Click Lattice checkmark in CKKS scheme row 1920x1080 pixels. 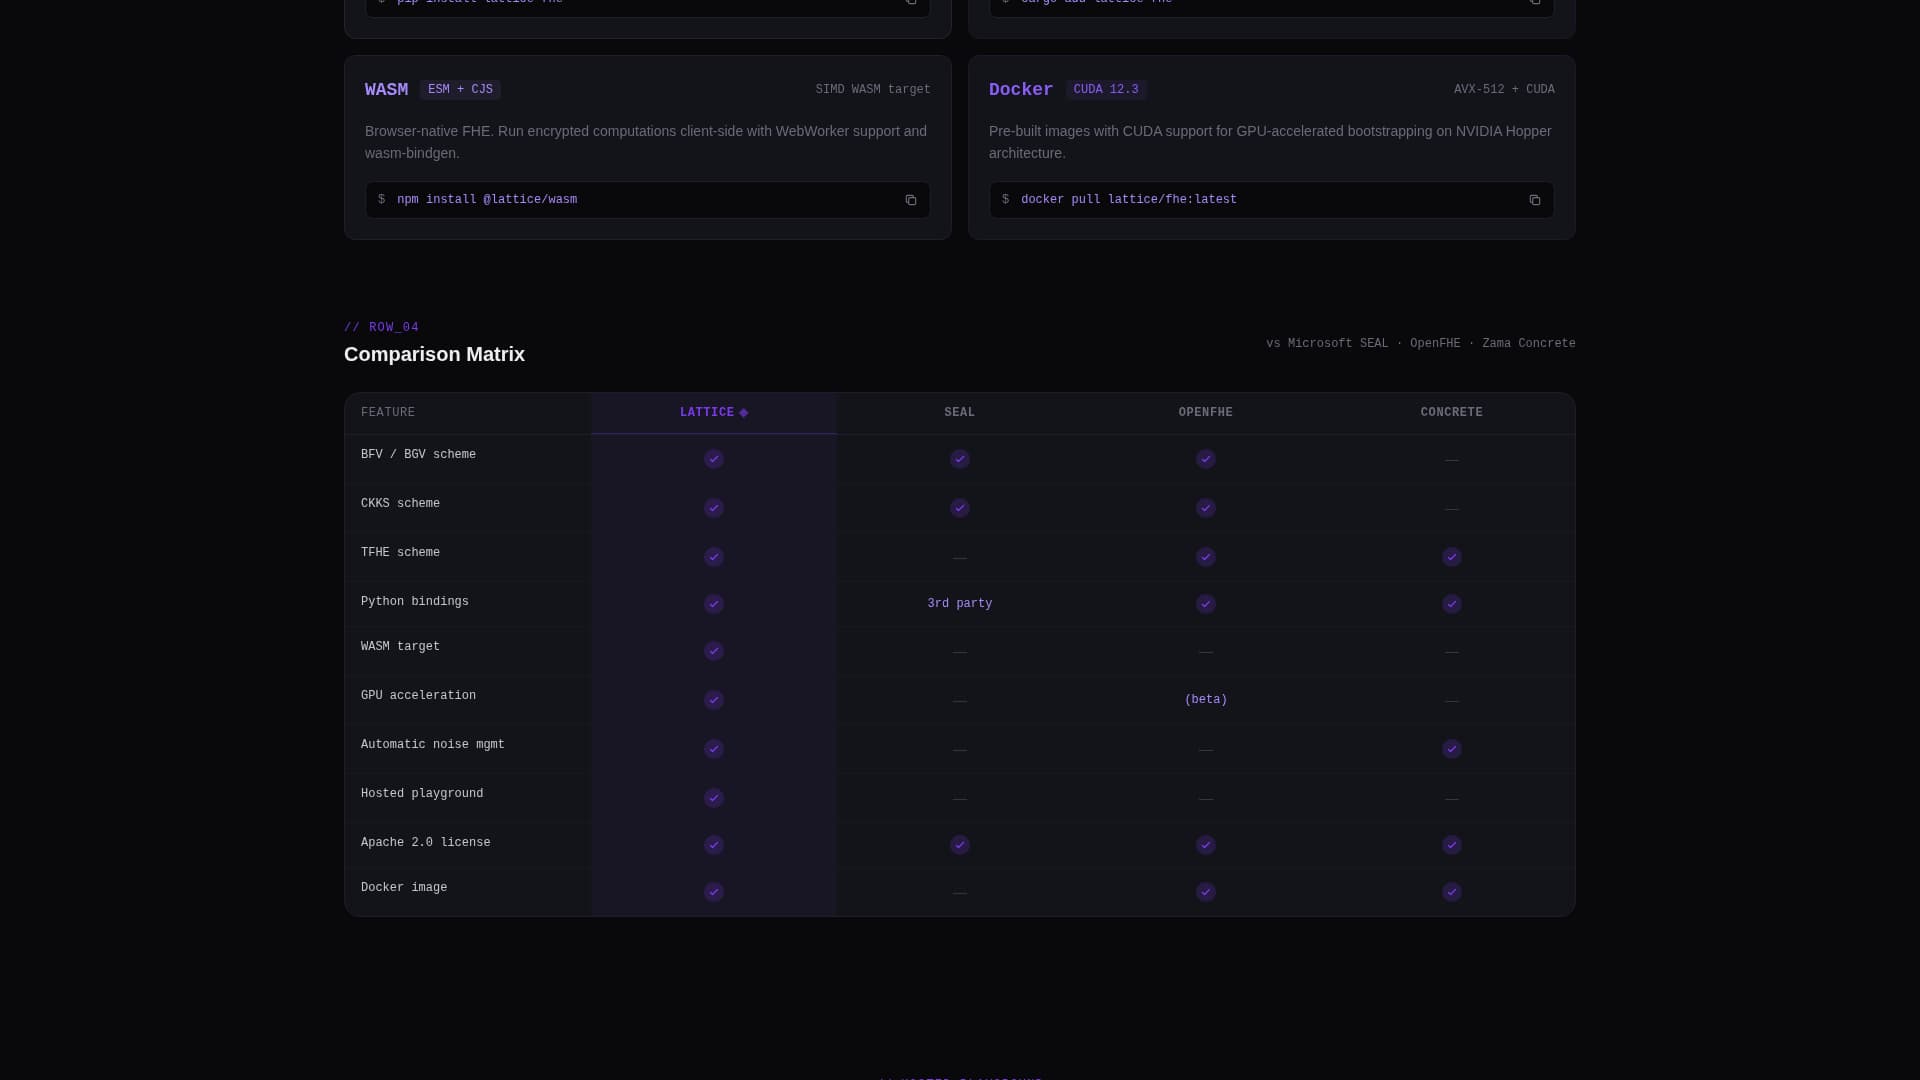[714, 508]
